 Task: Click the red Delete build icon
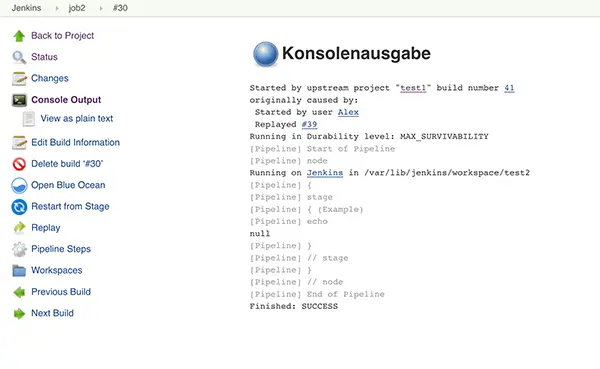[x=19, y=164]
